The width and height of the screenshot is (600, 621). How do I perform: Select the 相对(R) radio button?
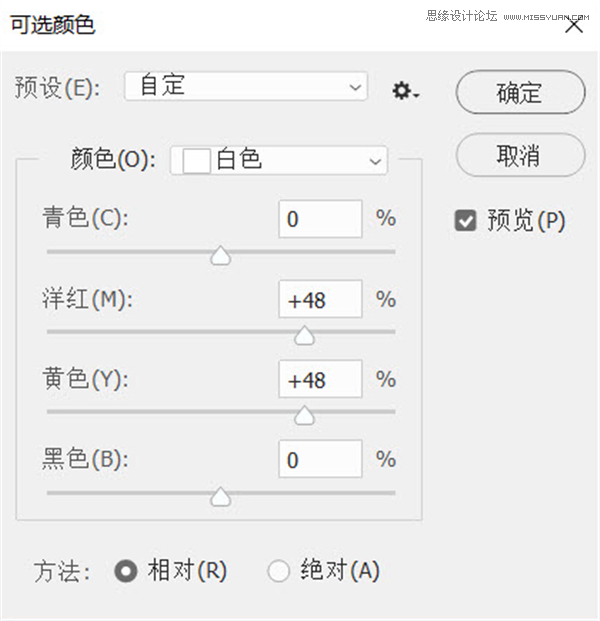[126, 571]
